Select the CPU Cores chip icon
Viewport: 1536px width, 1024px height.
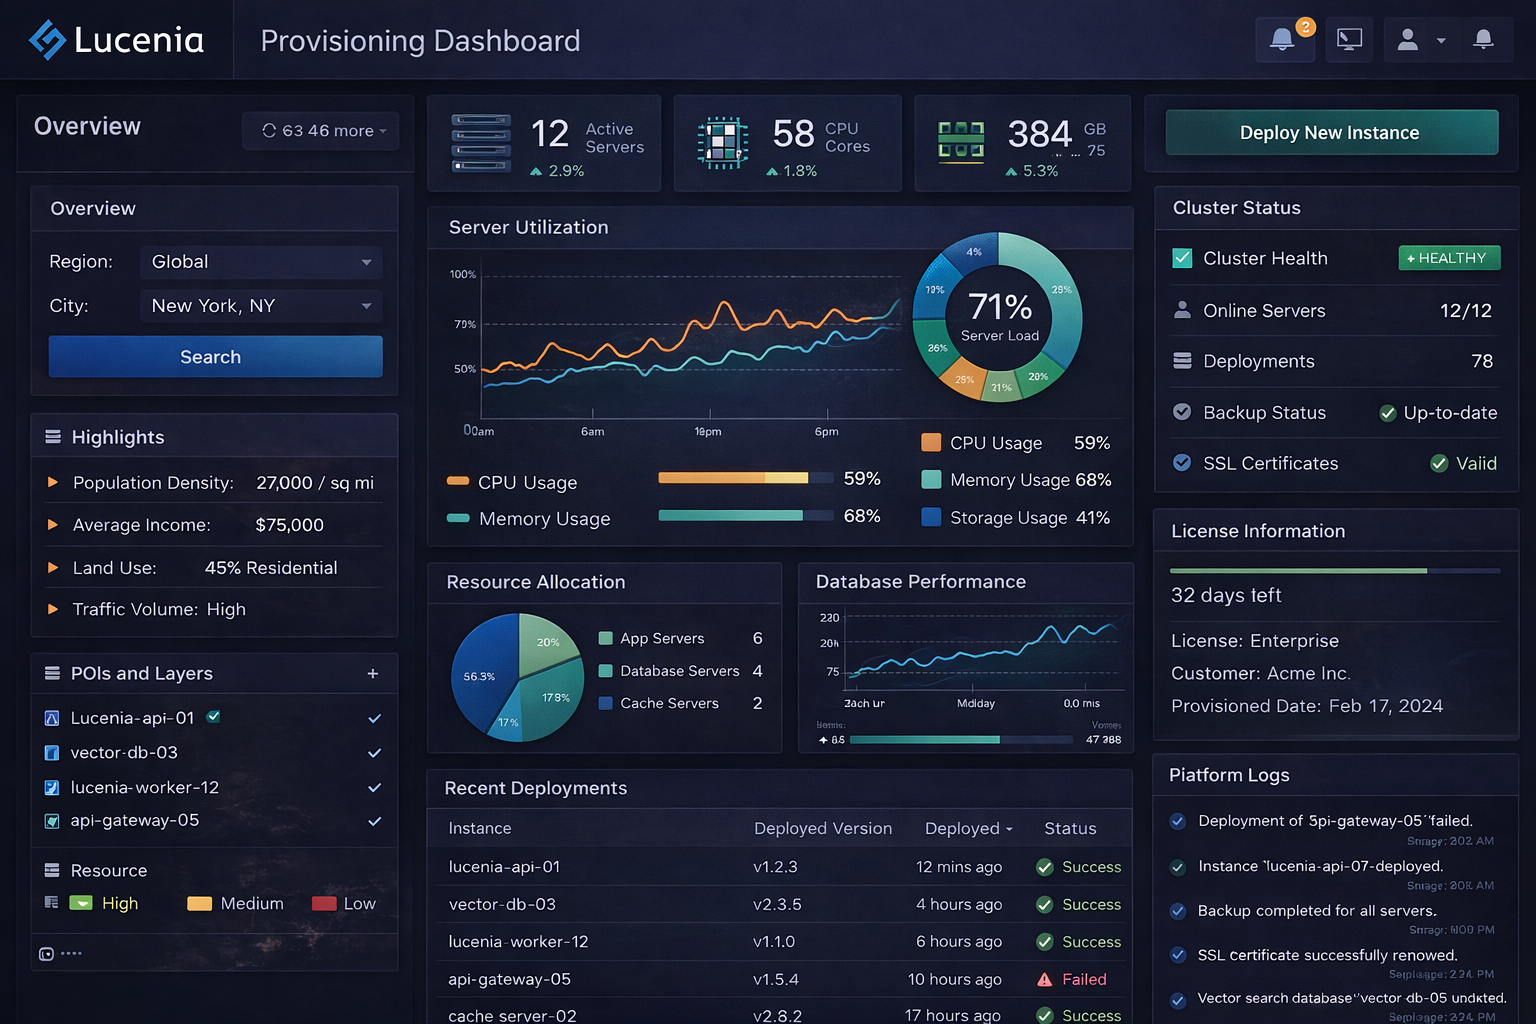coord(722,142)
